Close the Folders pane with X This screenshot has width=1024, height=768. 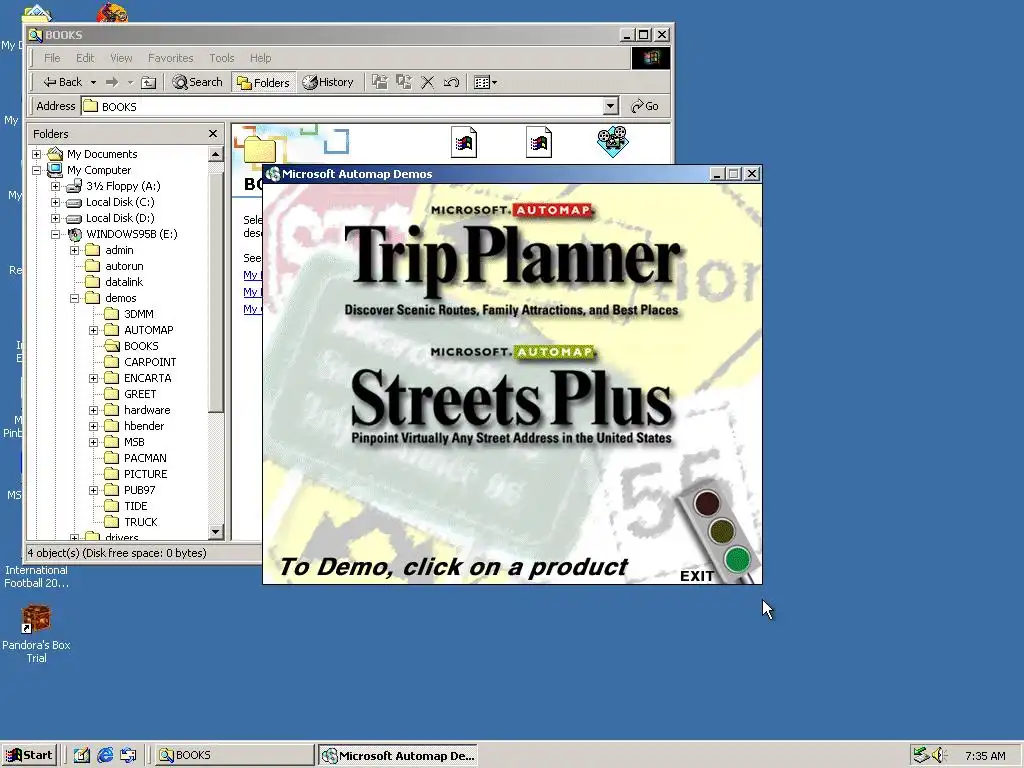(212, 134)
